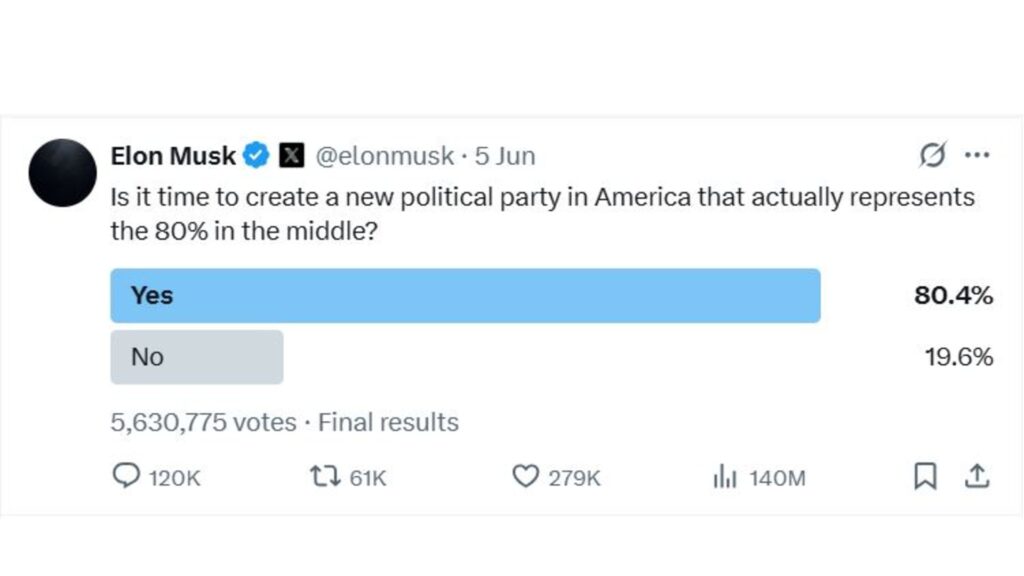Viewport: 1024px width, 576px height.
Task: Bookmark this post
Action: click(x=925, y=476)
